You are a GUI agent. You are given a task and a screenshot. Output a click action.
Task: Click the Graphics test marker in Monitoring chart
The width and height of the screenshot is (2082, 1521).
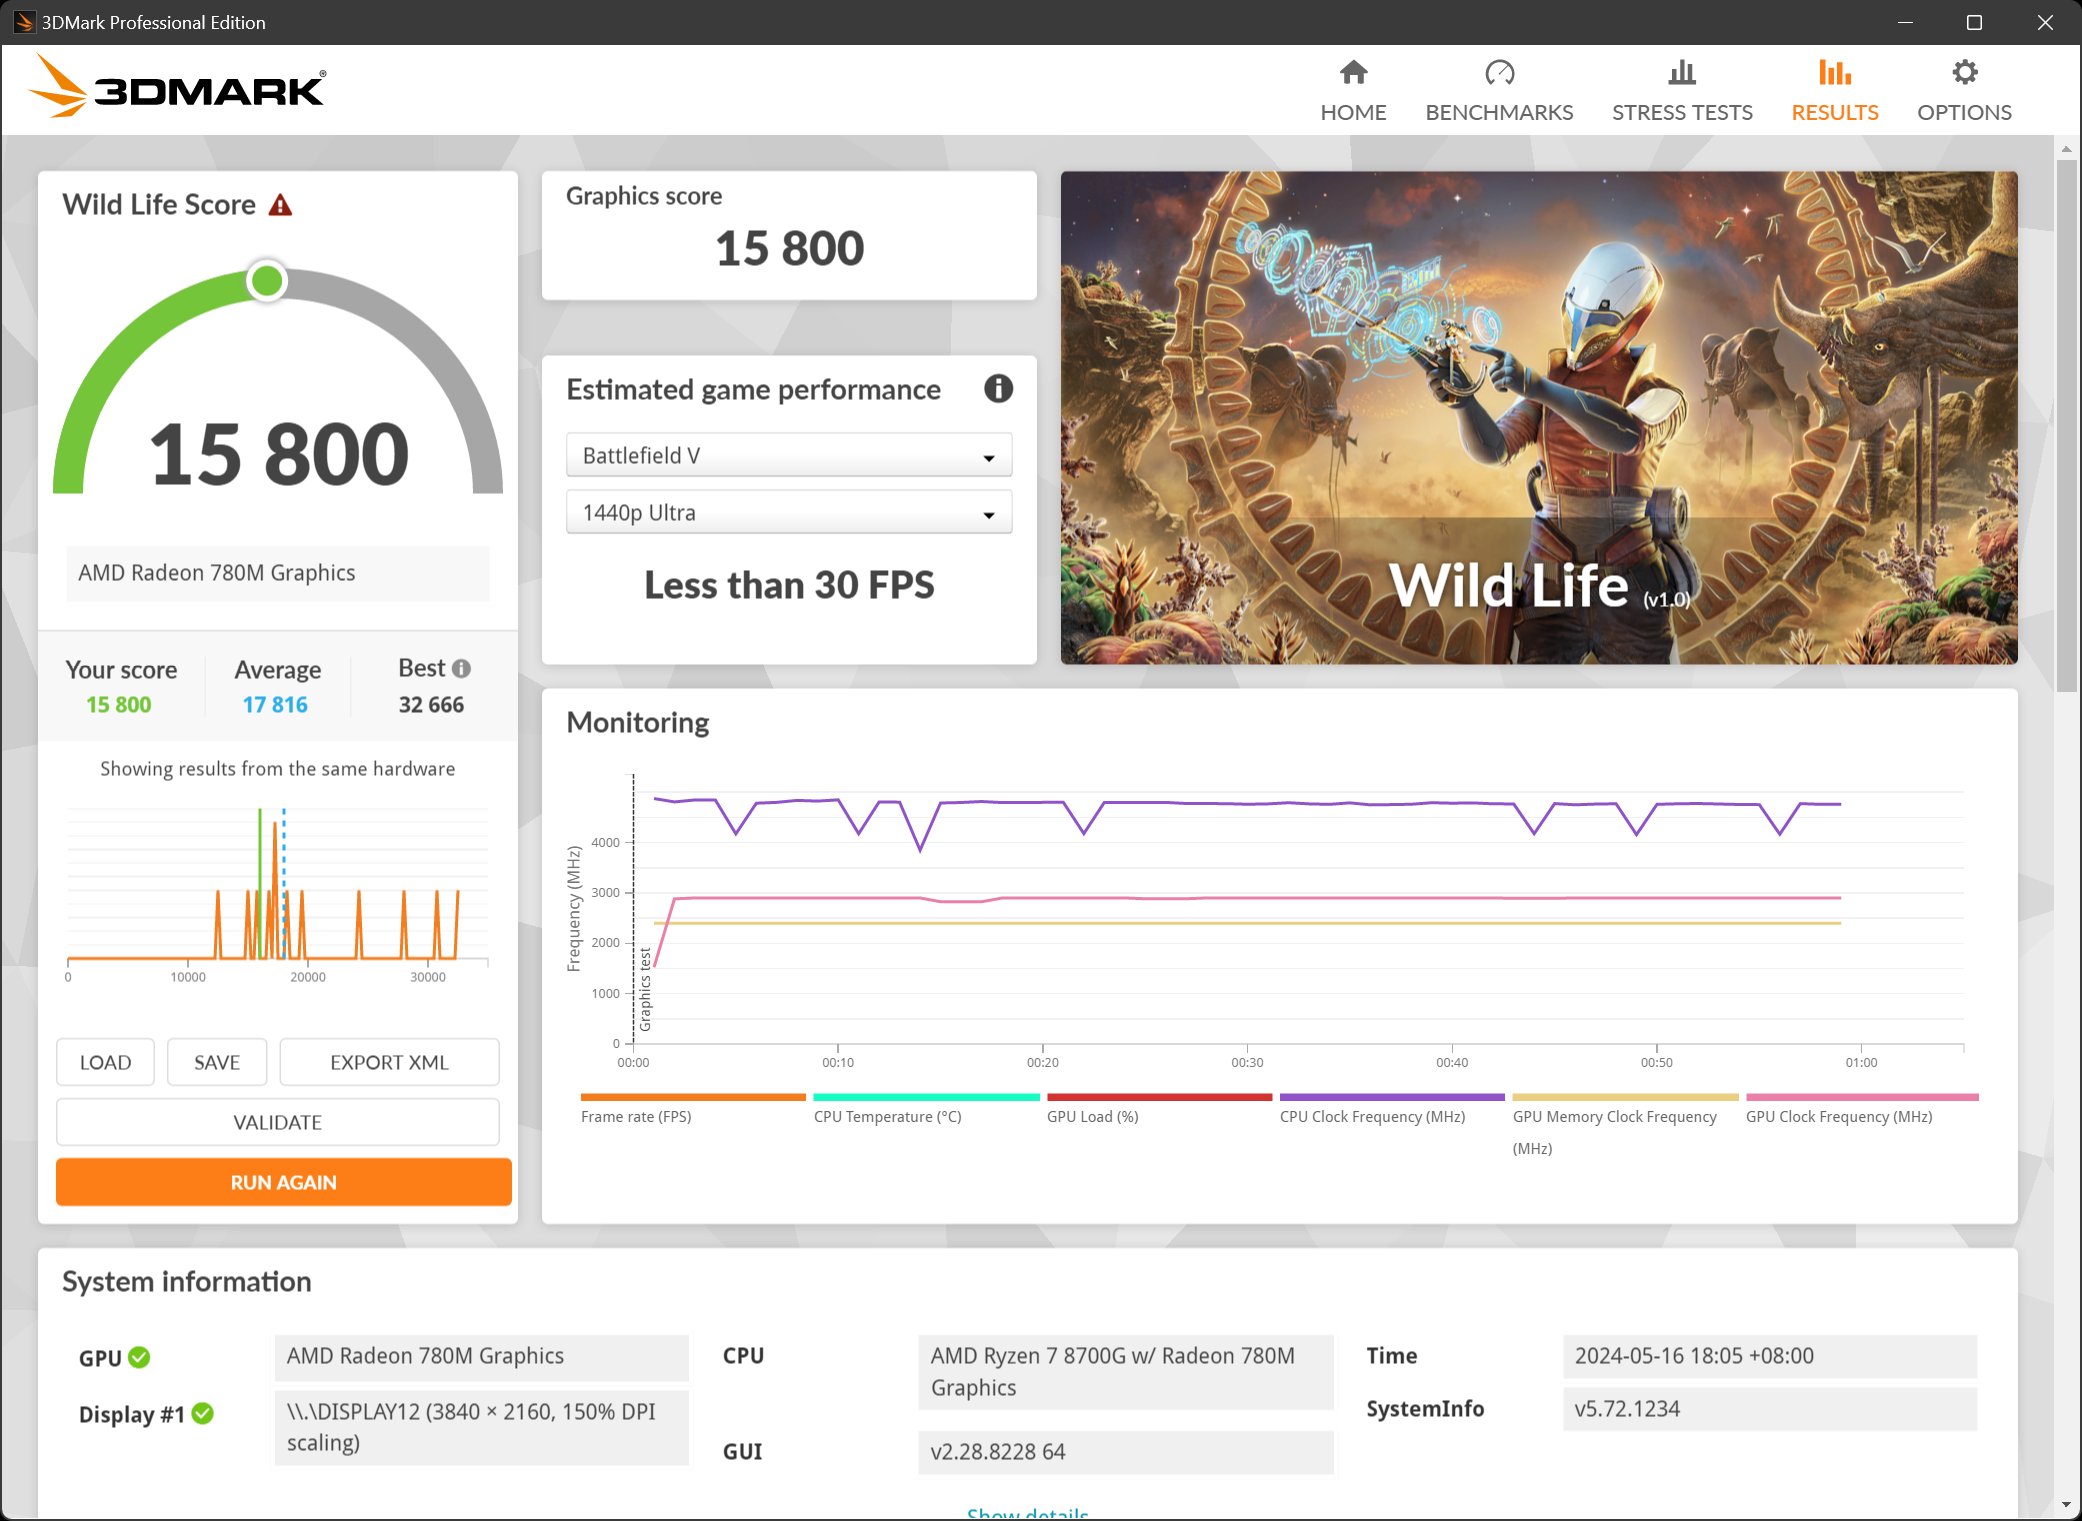tap(645, 990)
